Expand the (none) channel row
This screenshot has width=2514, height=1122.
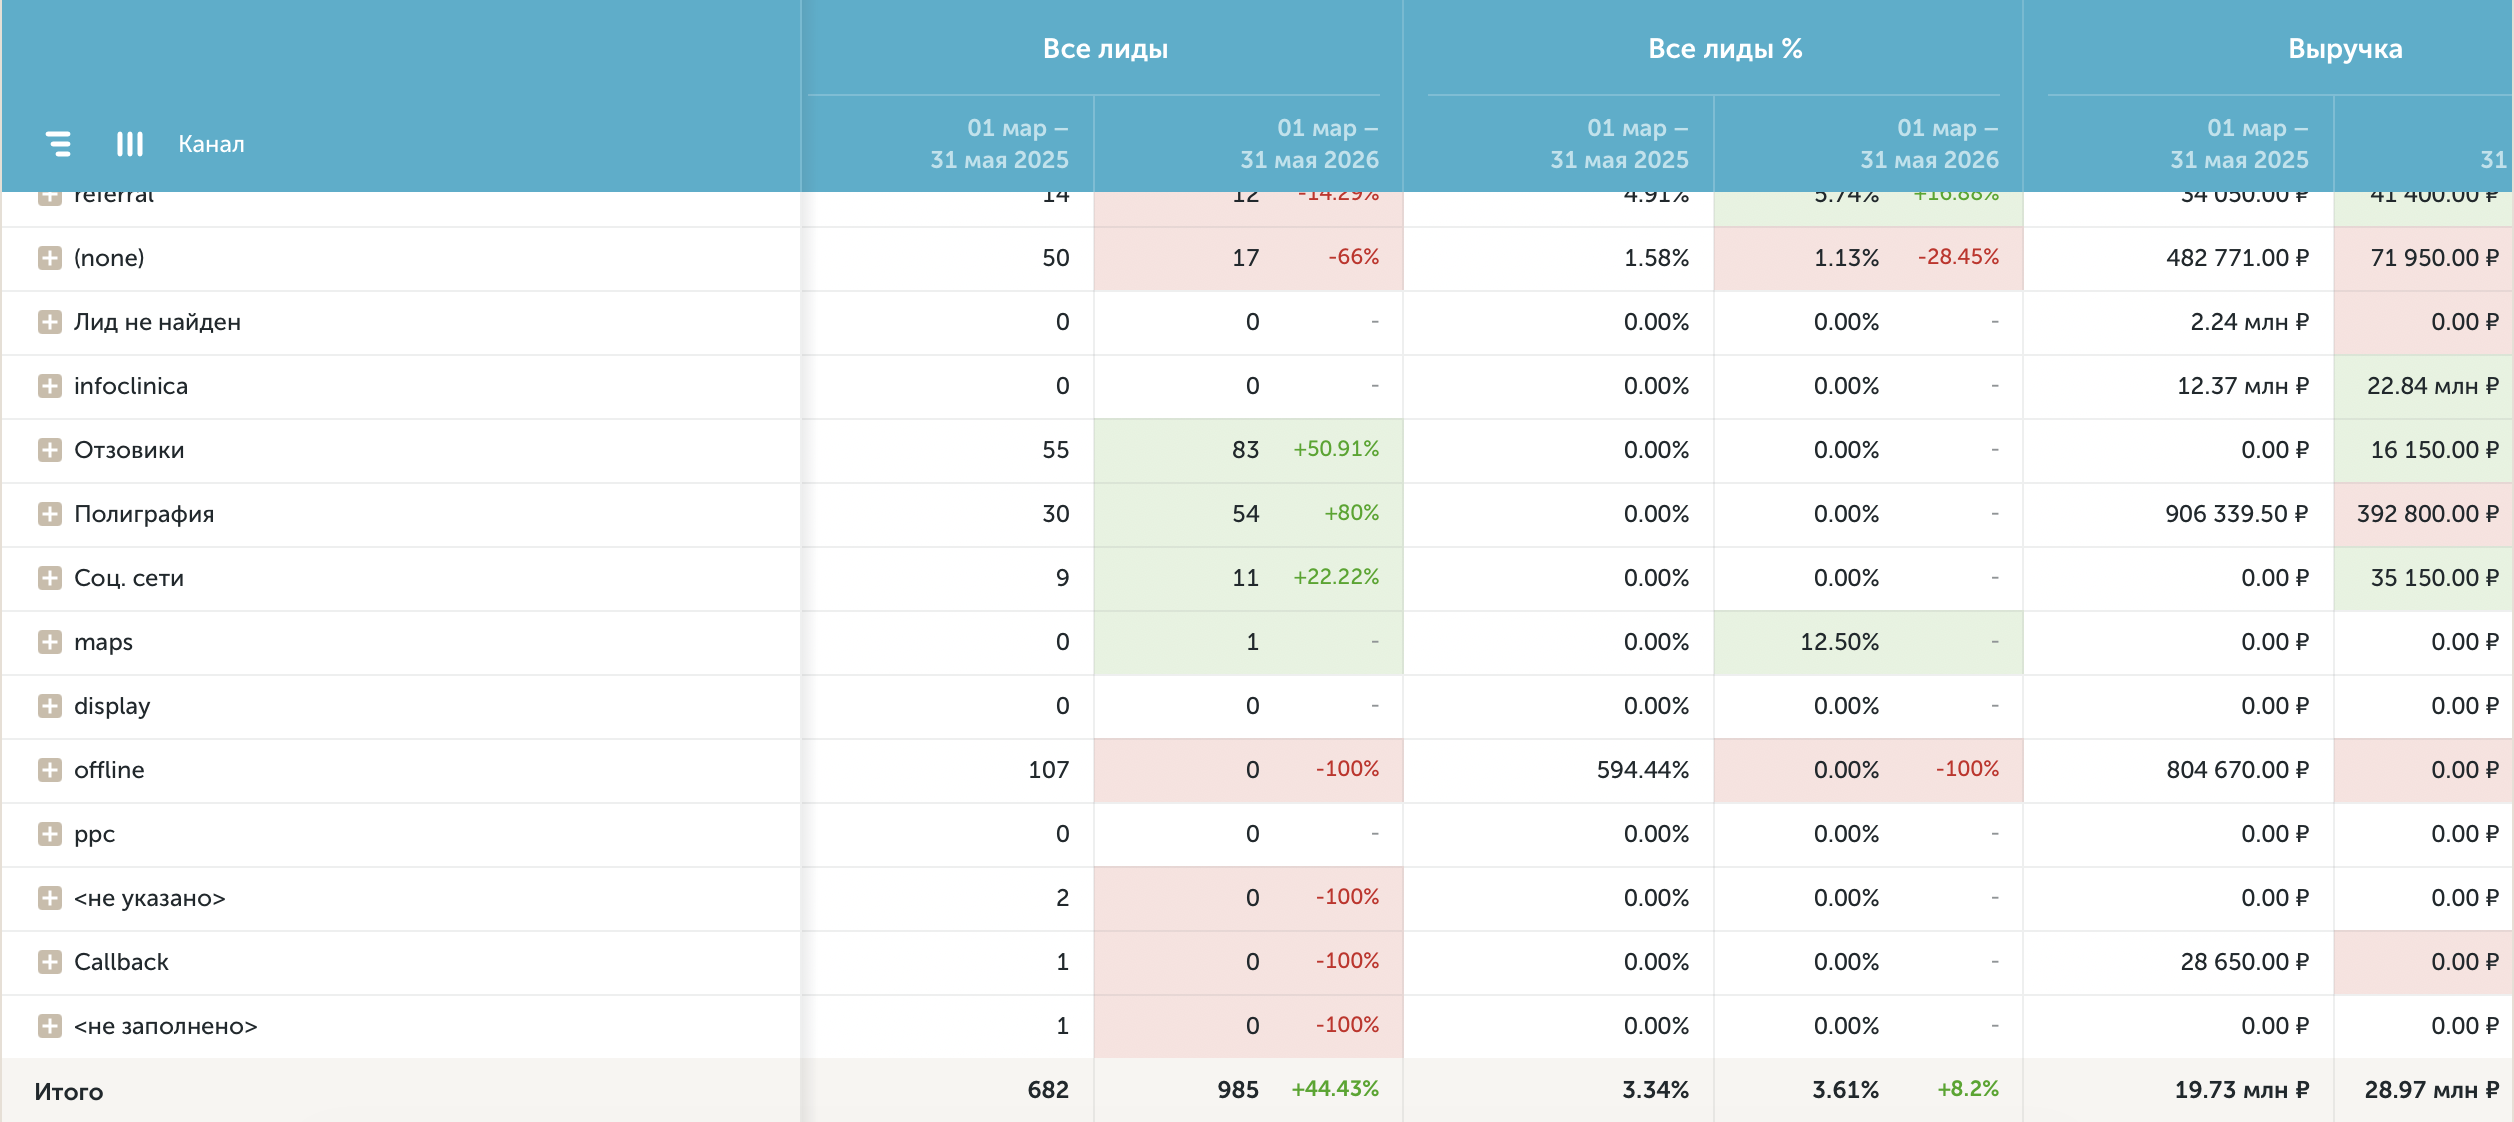pyautogui.click(x=50, y=258)
